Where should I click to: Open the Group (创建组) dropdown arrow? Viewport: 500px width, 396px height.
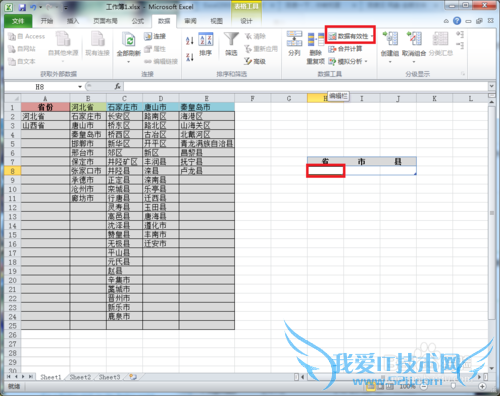pos(390,62)
